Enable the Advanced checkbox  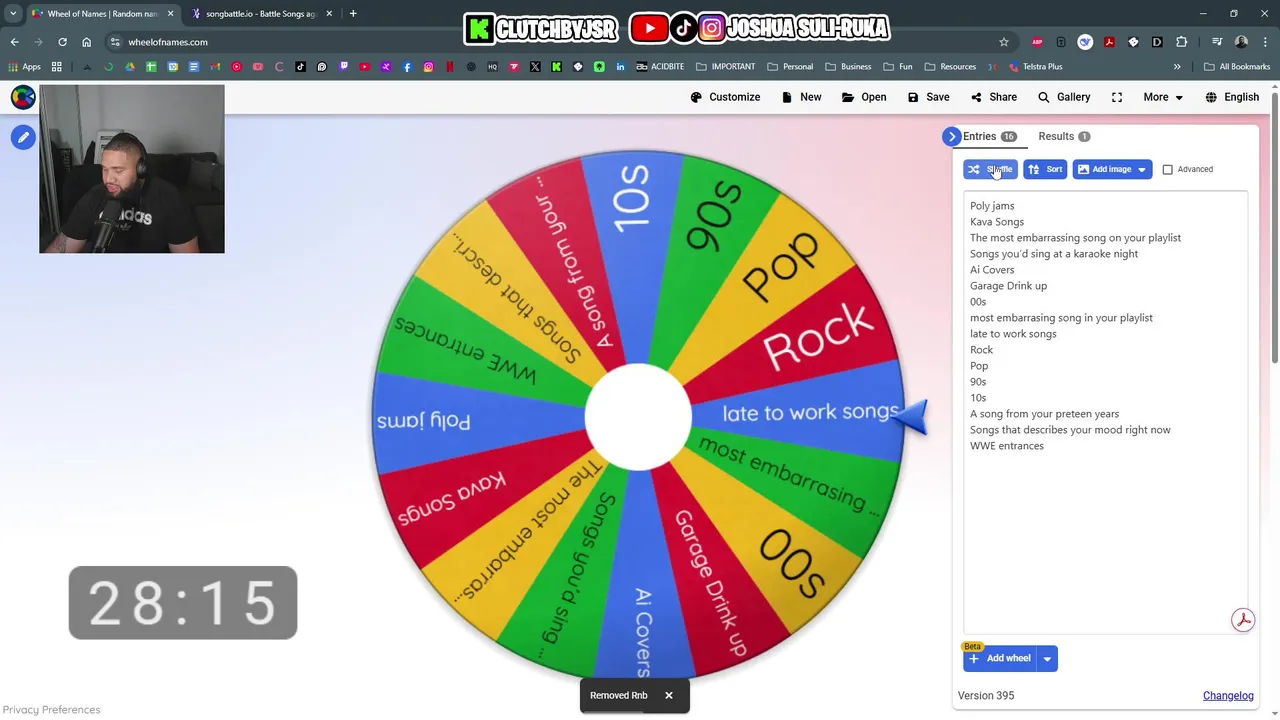1167,169
